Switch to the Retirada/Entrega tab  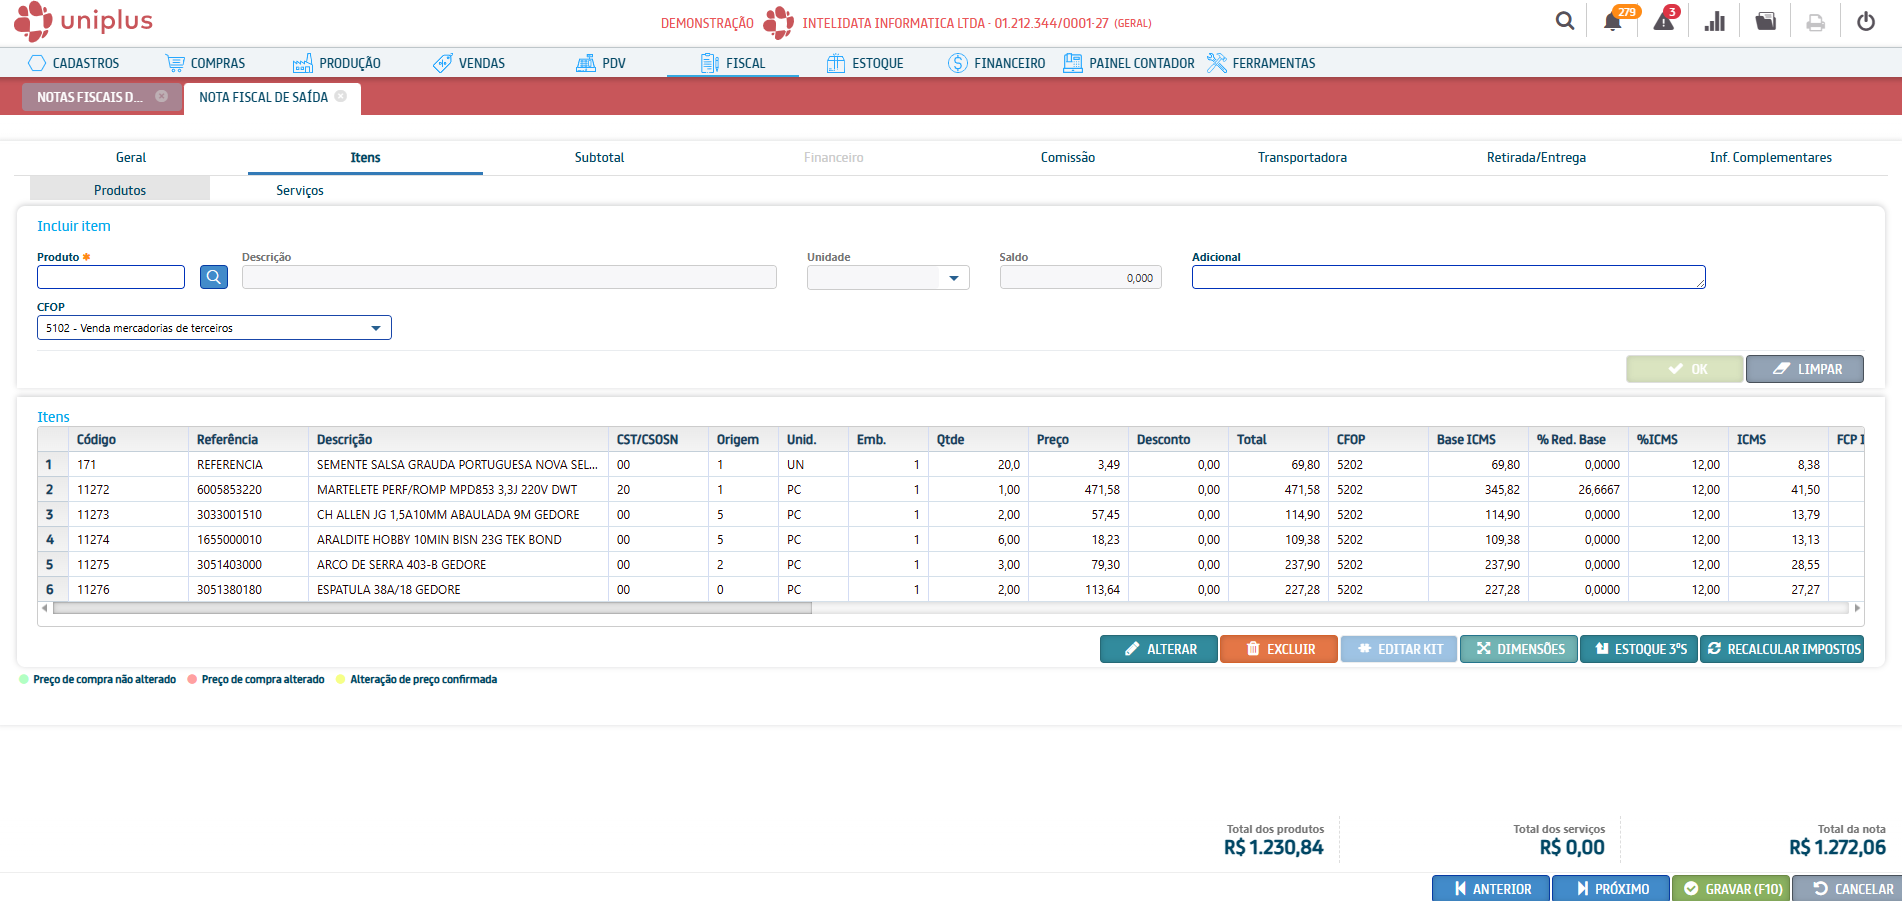(1536, 157)
